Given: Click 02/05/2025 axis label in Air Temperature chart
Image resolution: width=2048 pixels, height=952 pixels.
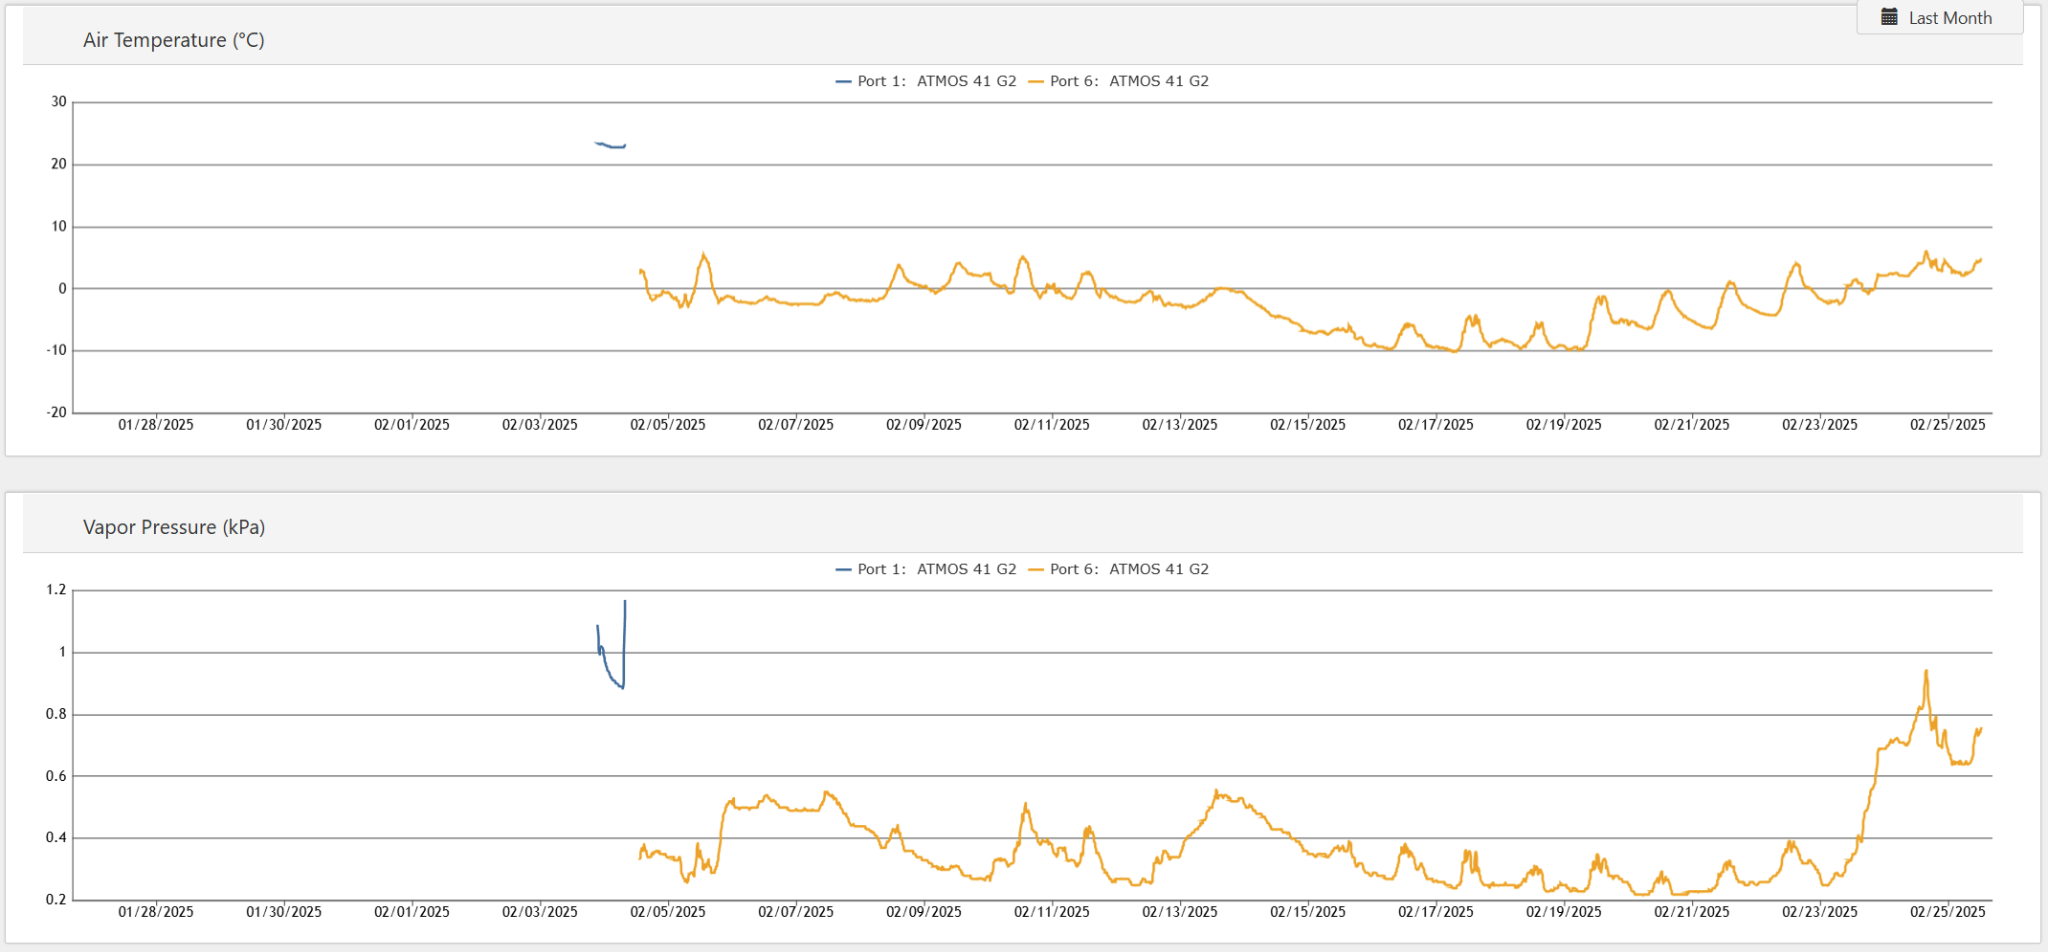Looking at the screenshot, I should (667, 425).
